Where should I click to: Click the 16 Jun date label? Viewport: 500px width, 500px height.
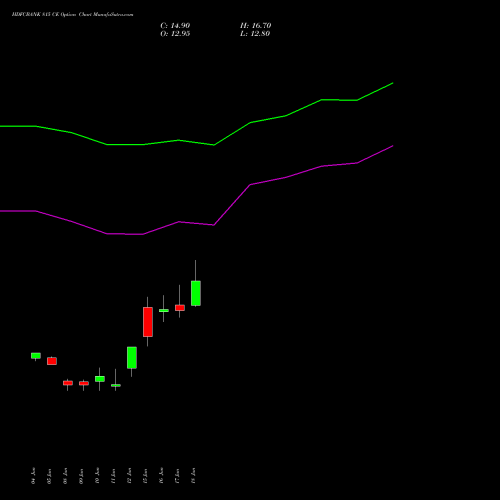(x=161, y=476)
